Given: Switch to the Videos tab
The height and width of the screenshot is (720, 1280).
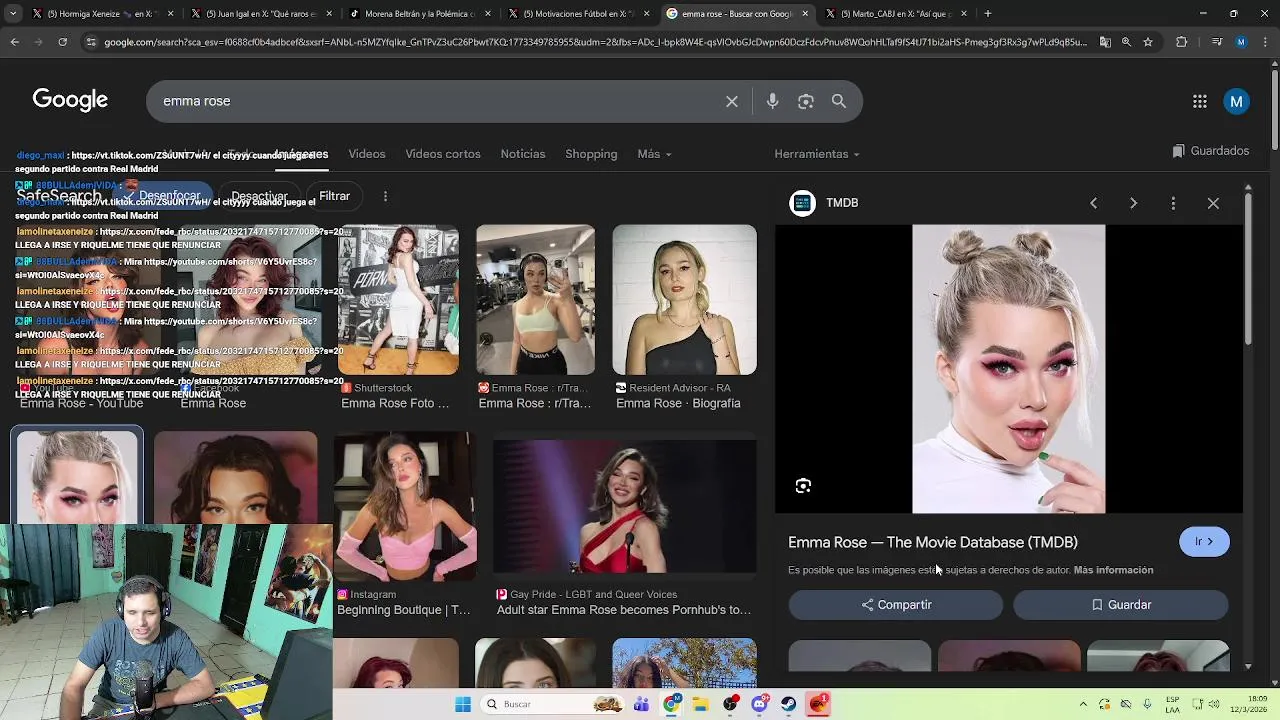Looking at the screenshot, I should click(367, 154).
